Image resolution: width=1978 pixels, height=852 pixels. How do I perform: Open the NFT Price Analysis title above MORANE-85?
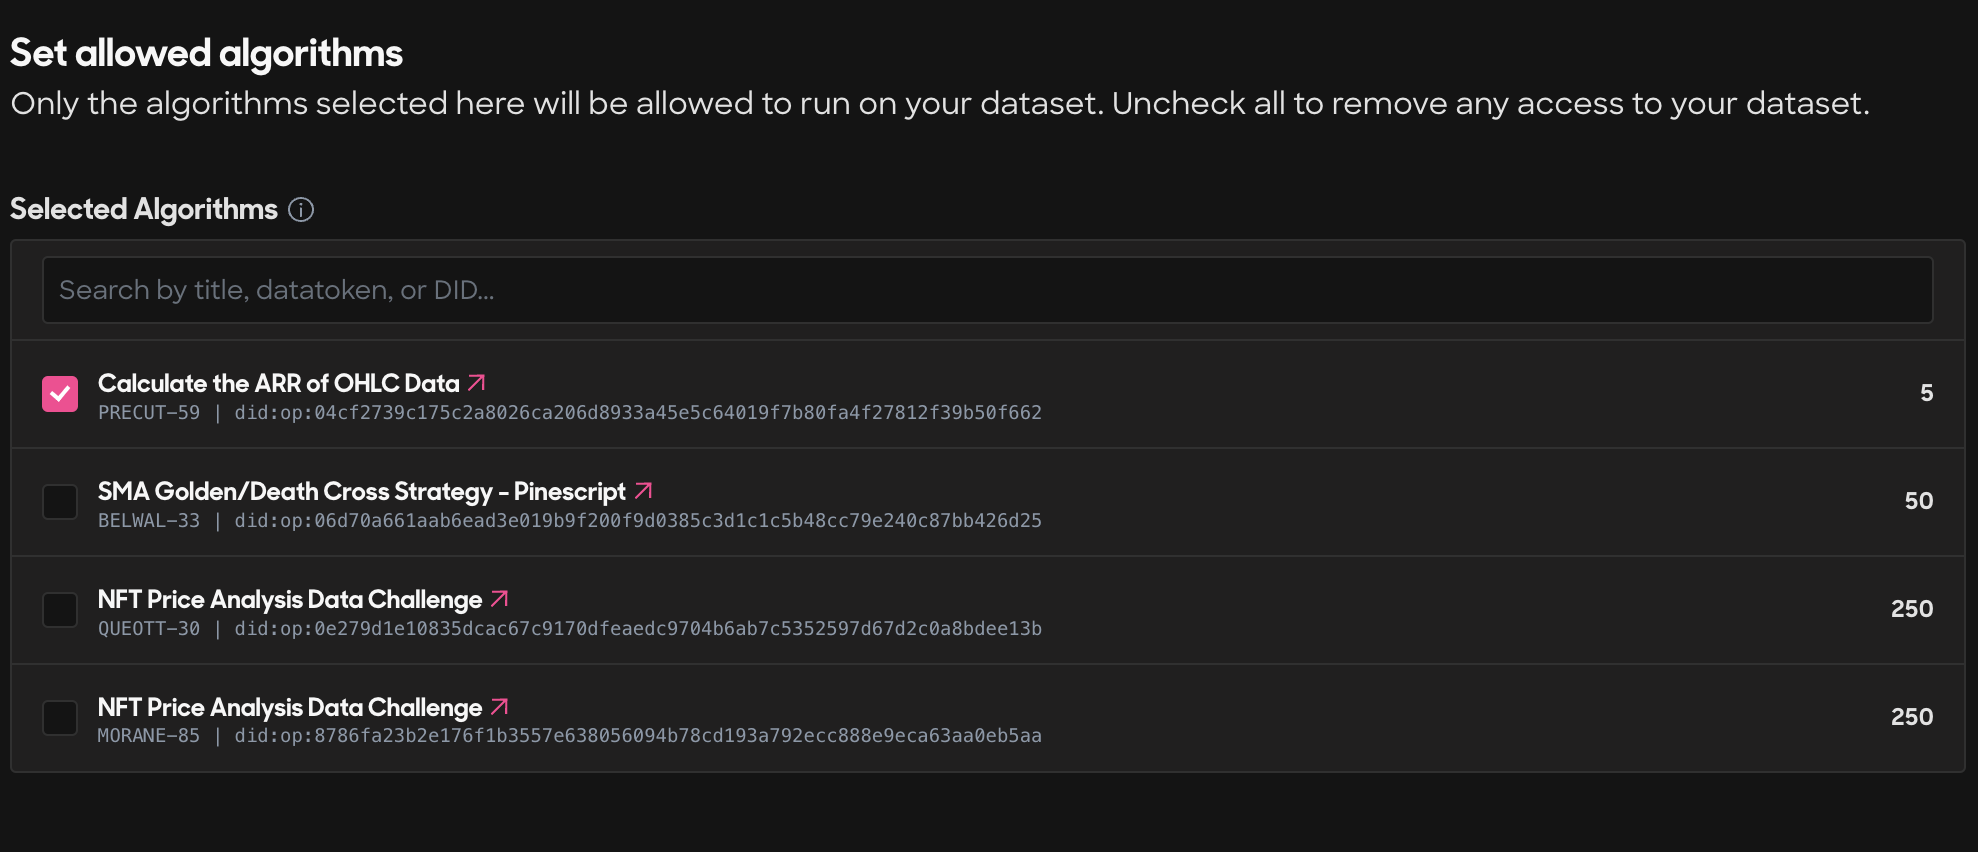(290, 707)
